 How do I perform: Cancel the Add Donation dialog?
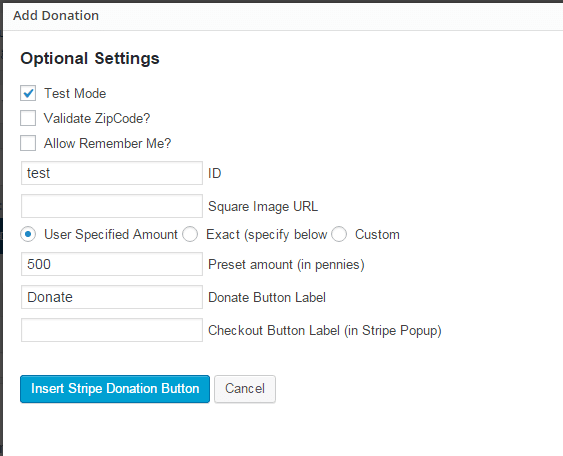(245, 389)
